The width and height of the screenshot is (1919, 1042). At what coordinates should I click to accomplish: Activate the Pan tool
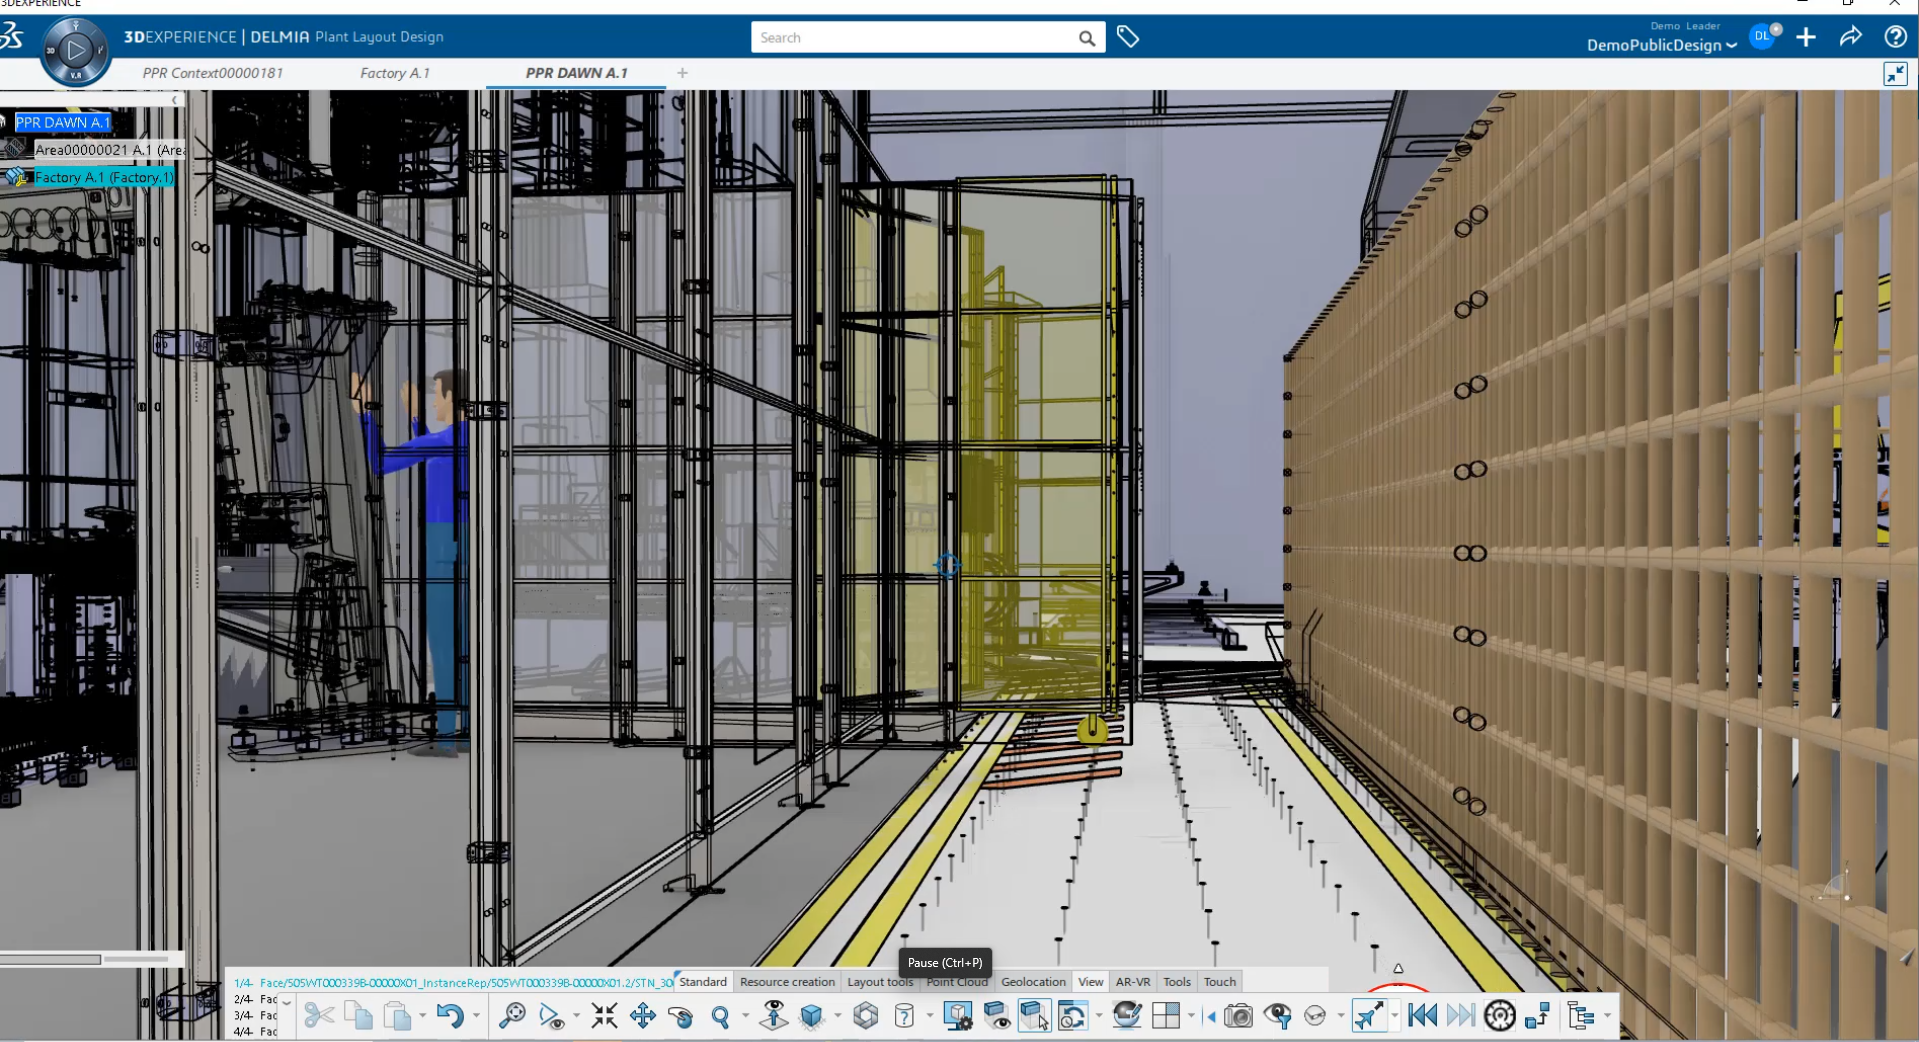[643, 1015]
